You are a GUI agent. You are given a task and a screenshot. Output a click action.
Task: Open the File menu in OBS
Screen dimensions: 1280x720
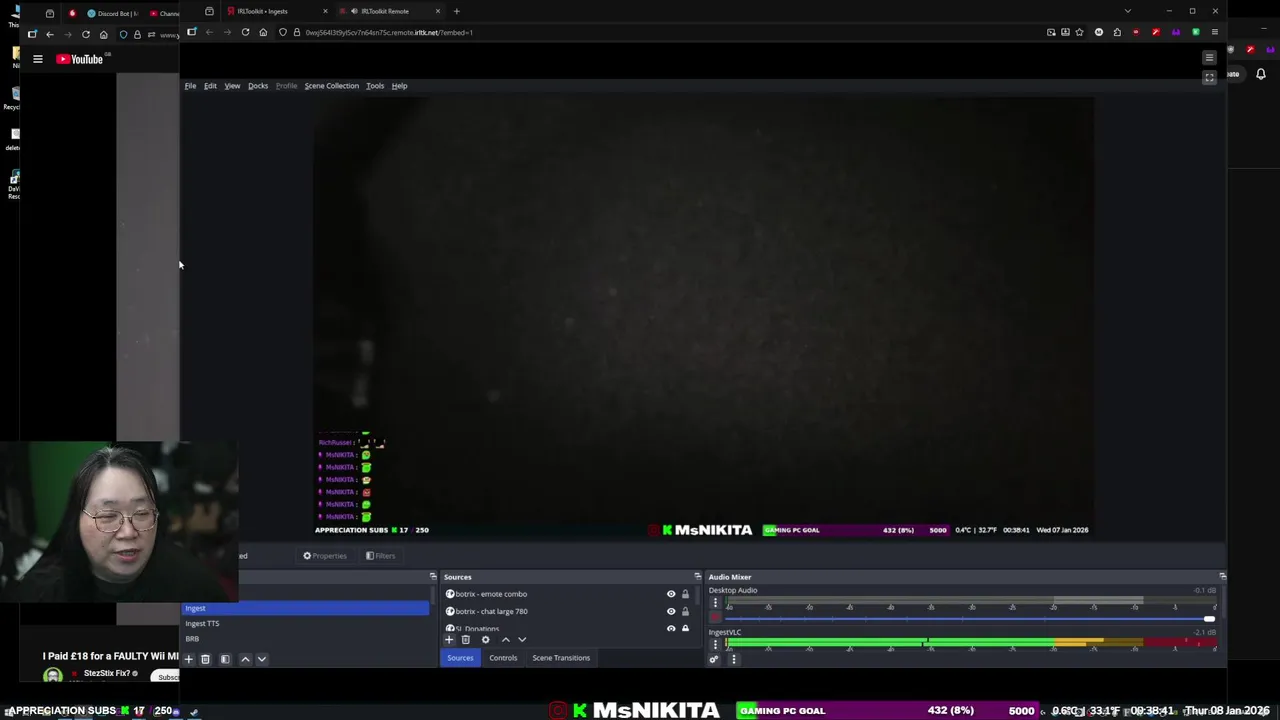coord(190,86)
